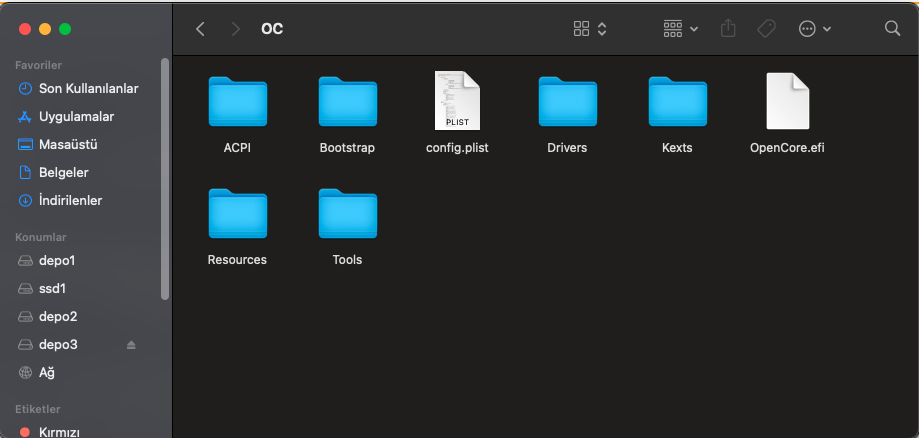Image resolution: width=919 pixels, height=438 pixels.
Task: Open the Kexts folder
Action: [x=677, y=102]
